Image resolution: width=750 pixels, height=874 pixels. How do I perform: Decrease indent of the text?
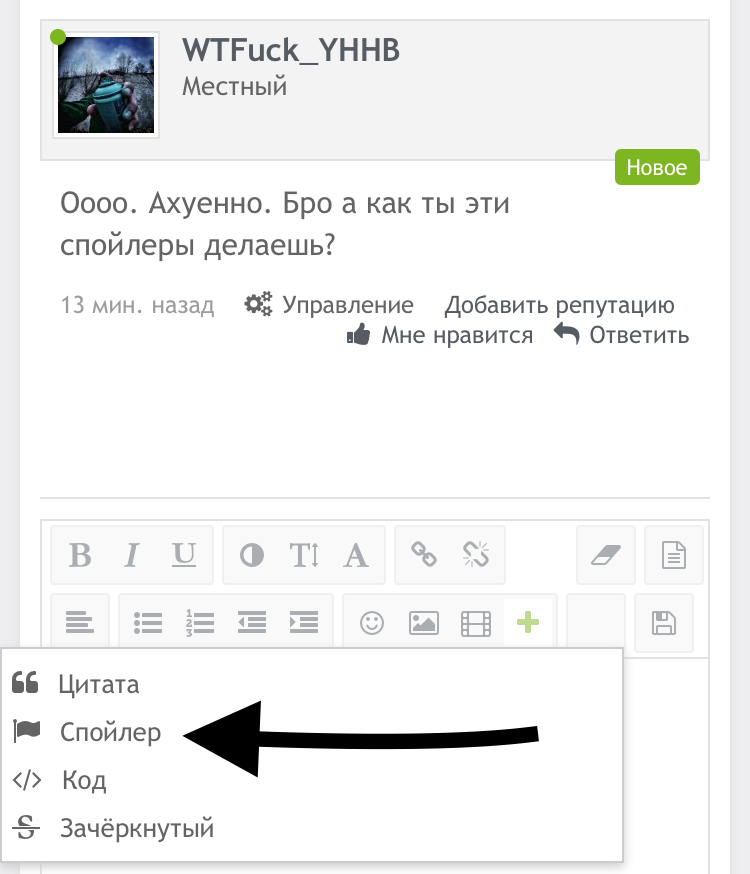pyautogui.click(x=252, y=623)
